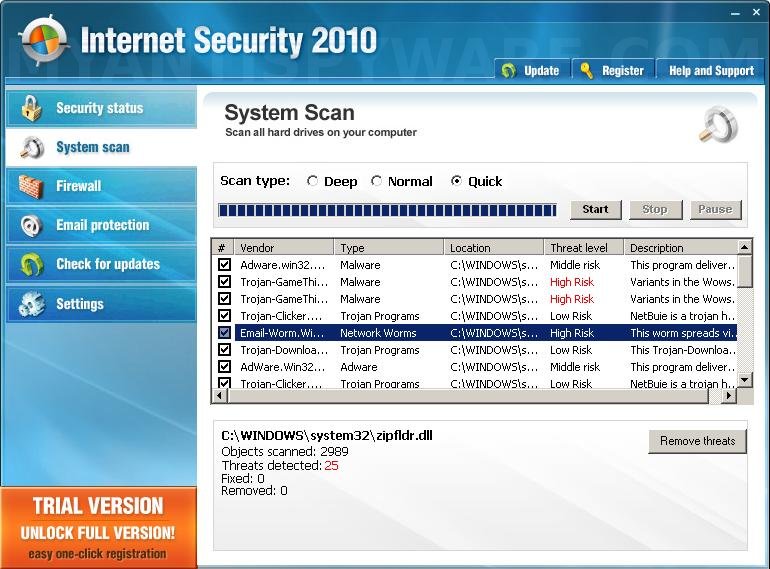Click the green arrows updates icon
The width and height of the screenshot is (770, 569).
tap(31, 264)
